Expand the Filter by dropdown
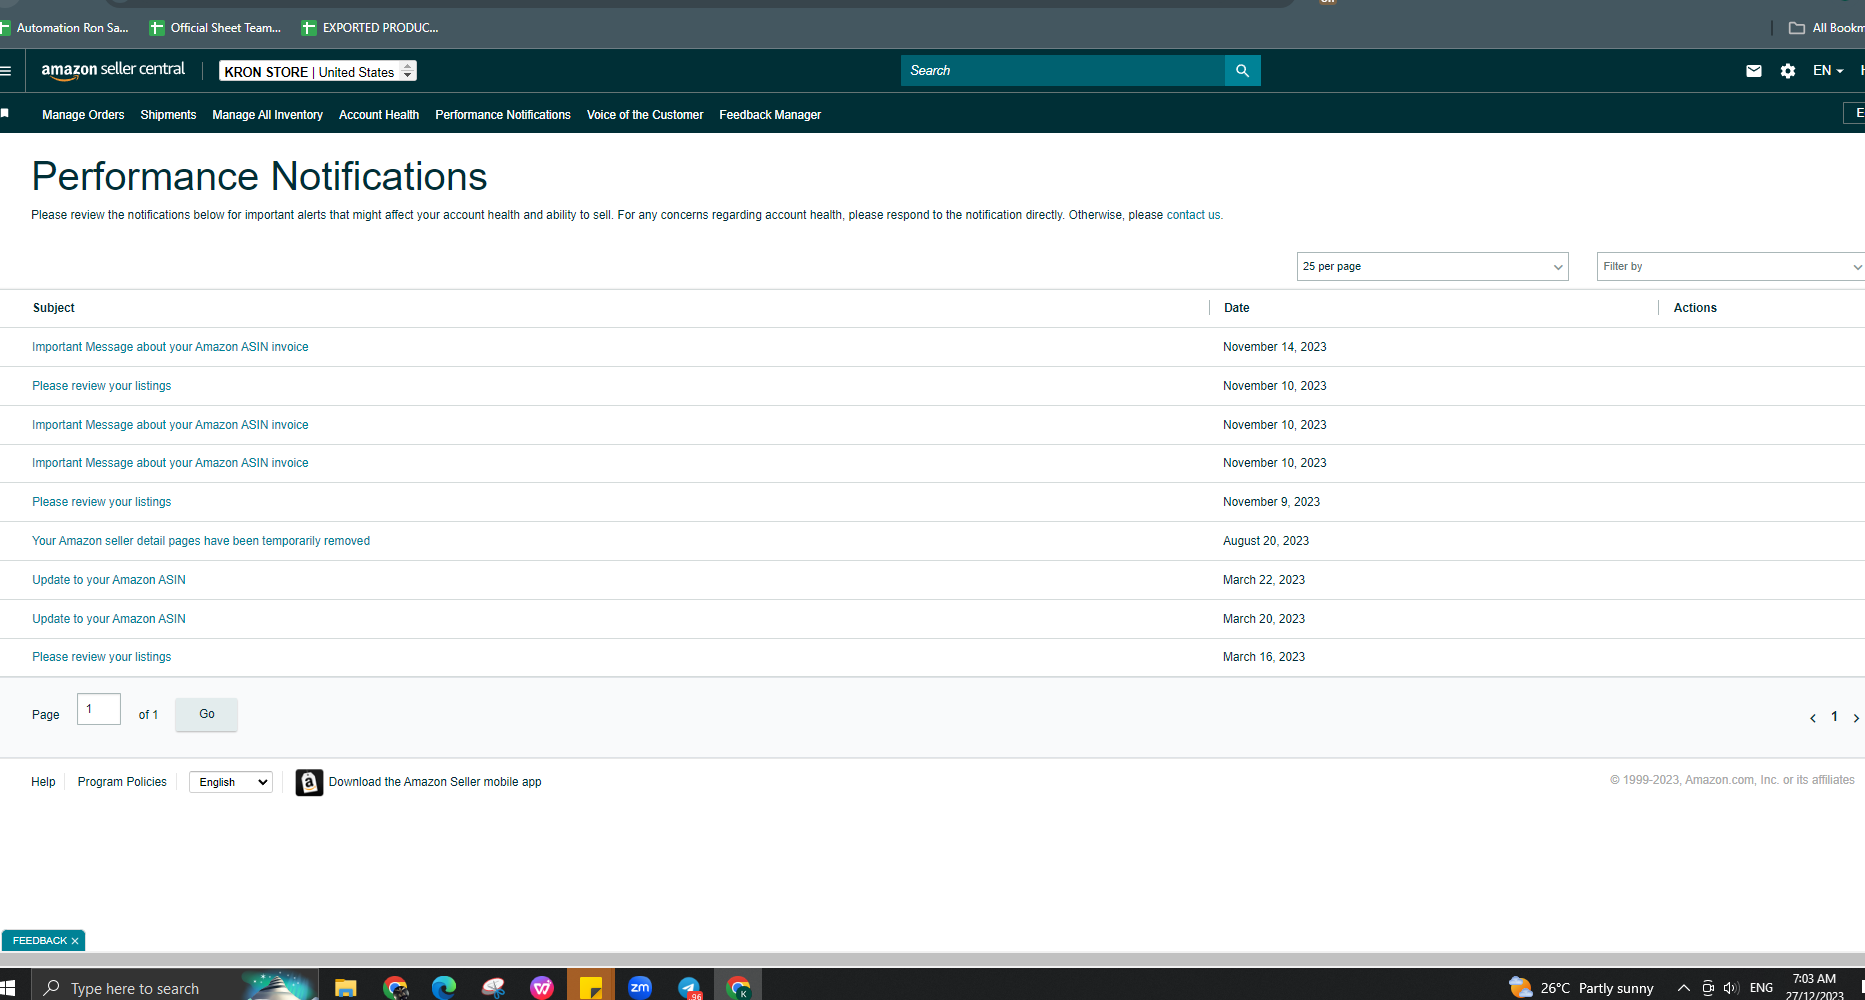 pyautogui.click(x=1731, y=266)
